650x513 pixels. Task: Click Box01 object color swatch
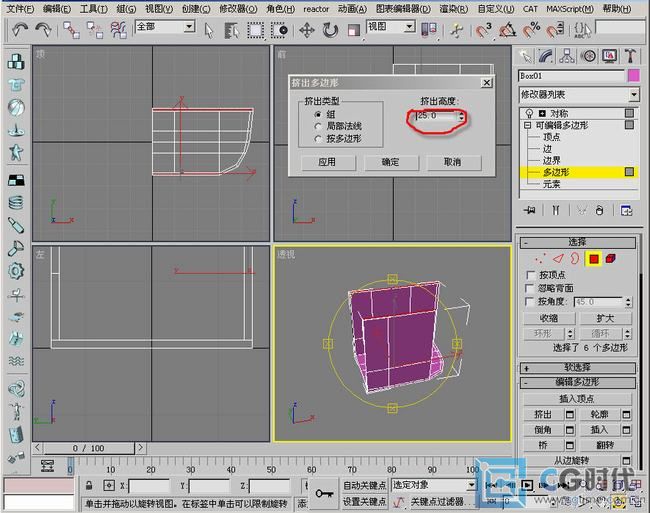(x=633, y=76)
